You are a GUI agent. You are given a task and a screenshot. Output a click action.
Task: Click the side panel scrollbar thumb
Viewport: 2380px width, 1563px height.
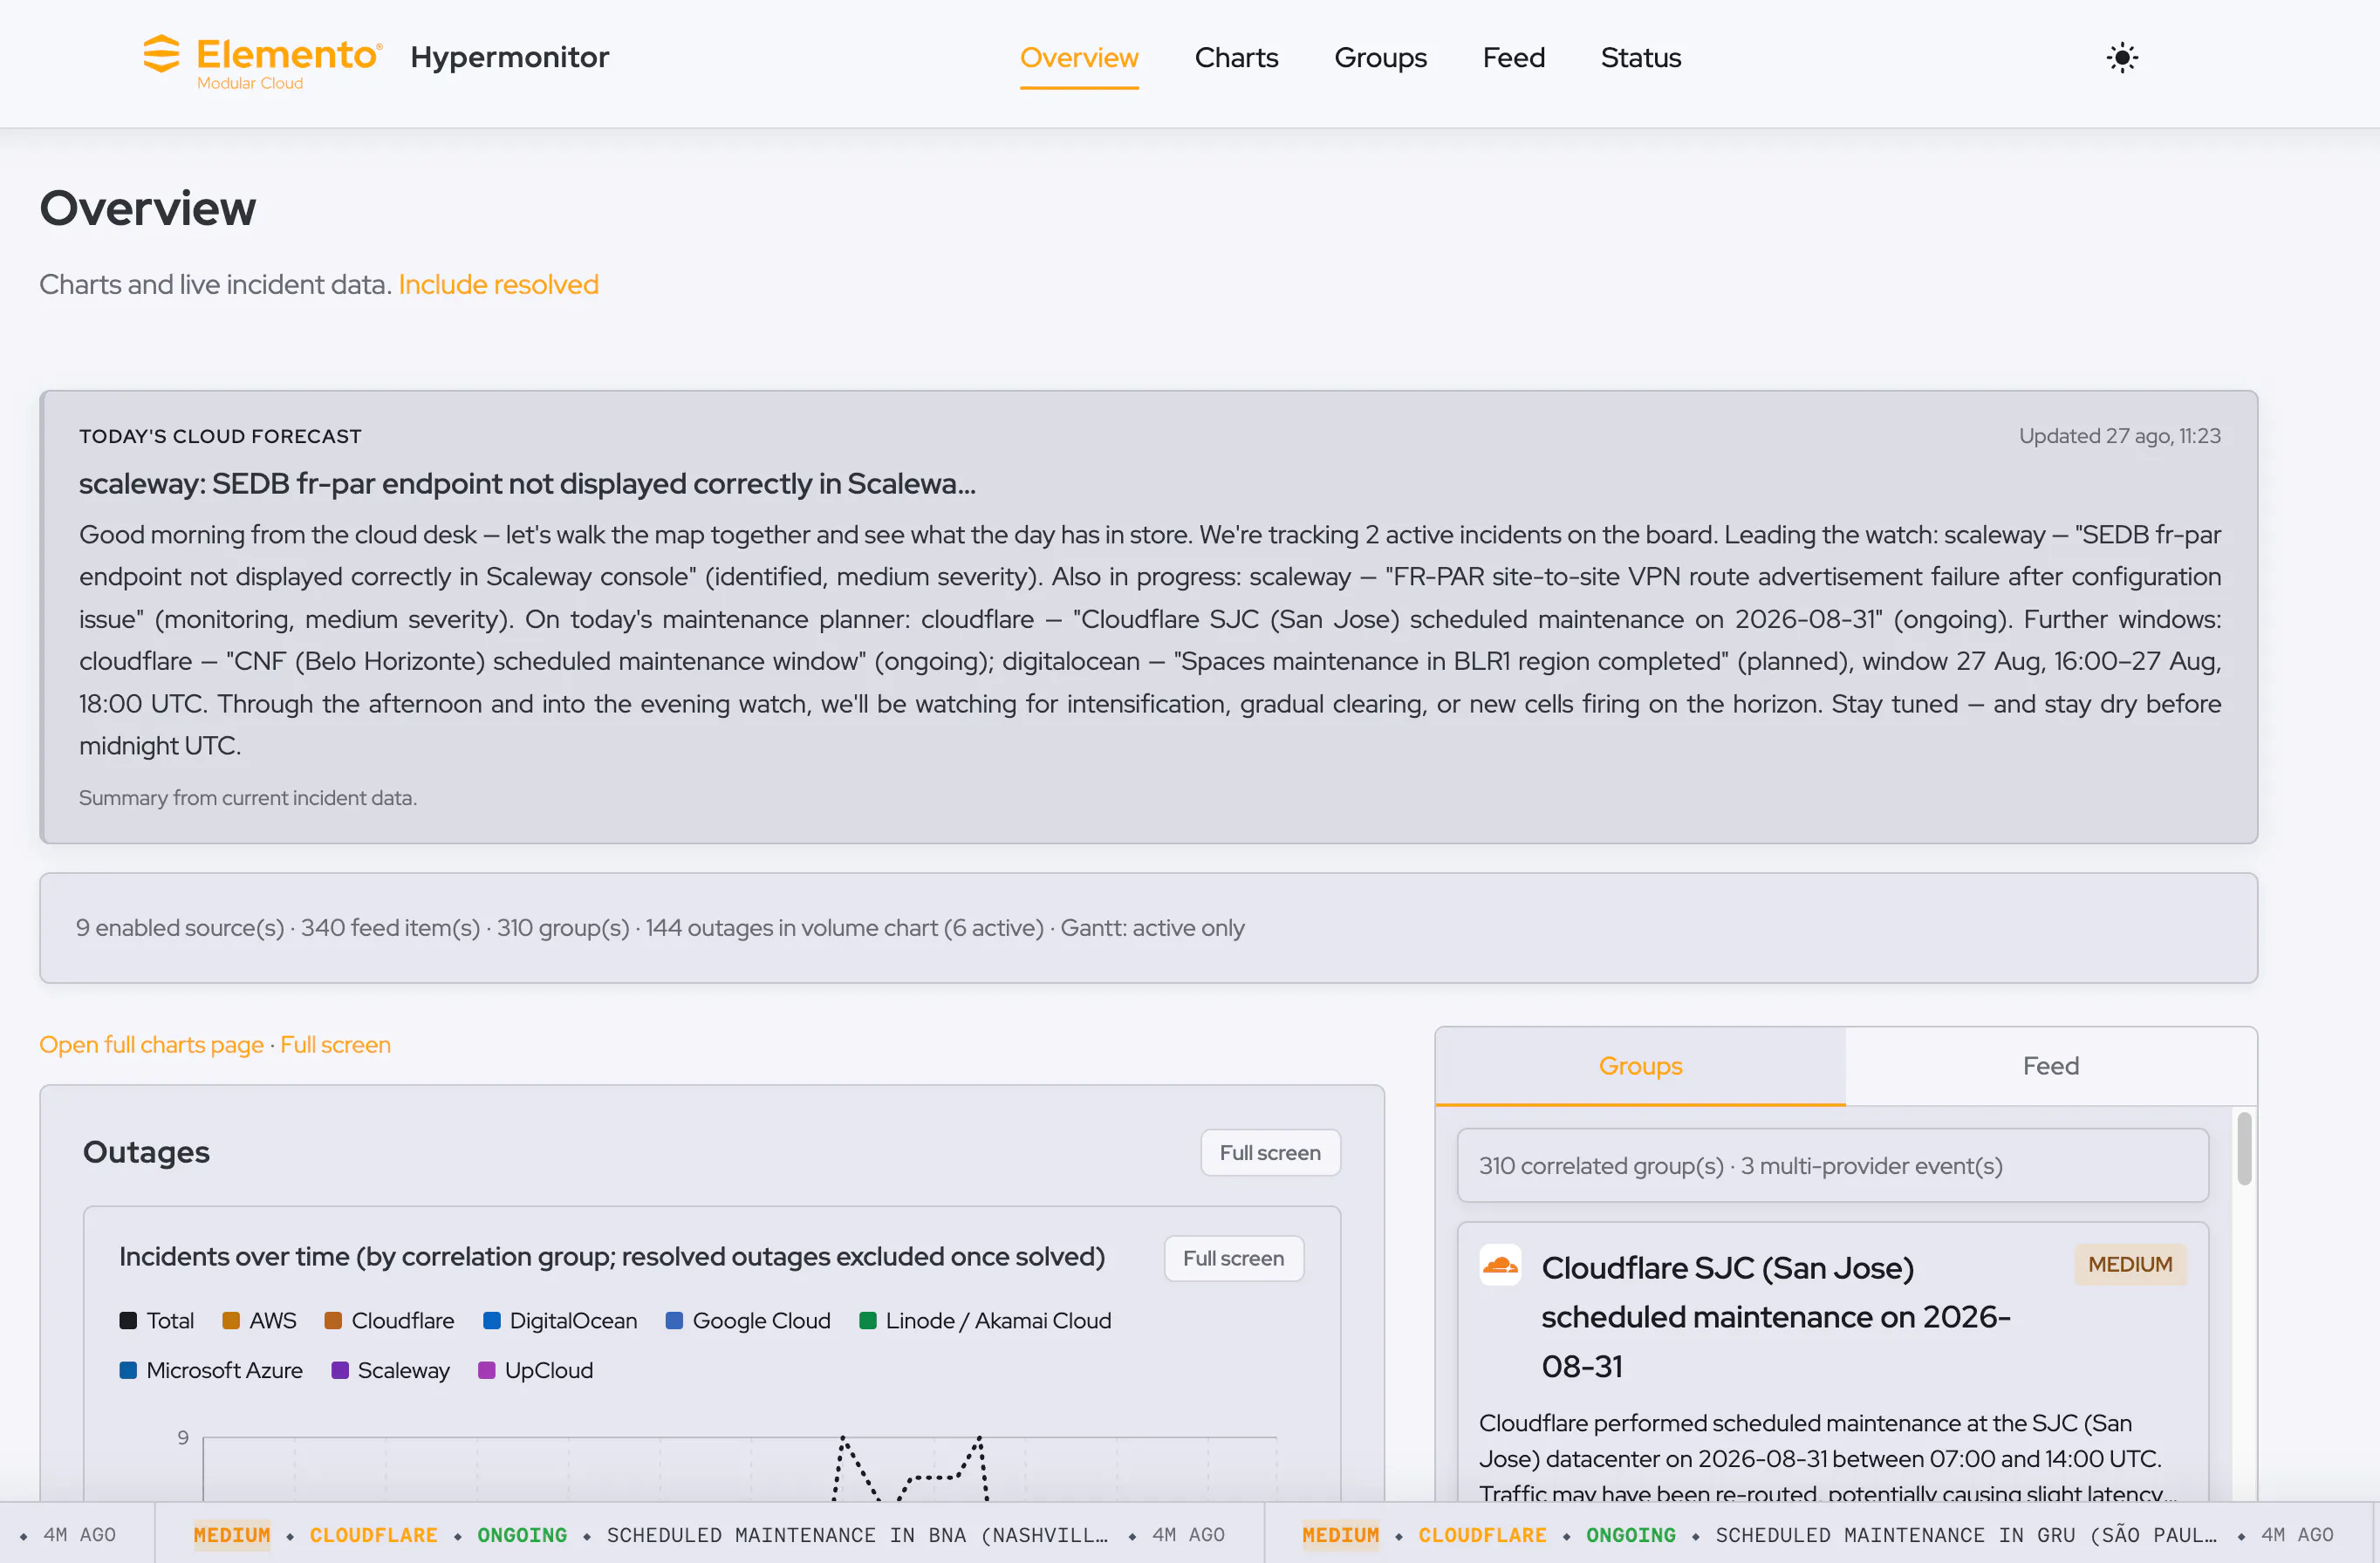(2244, 1148)
